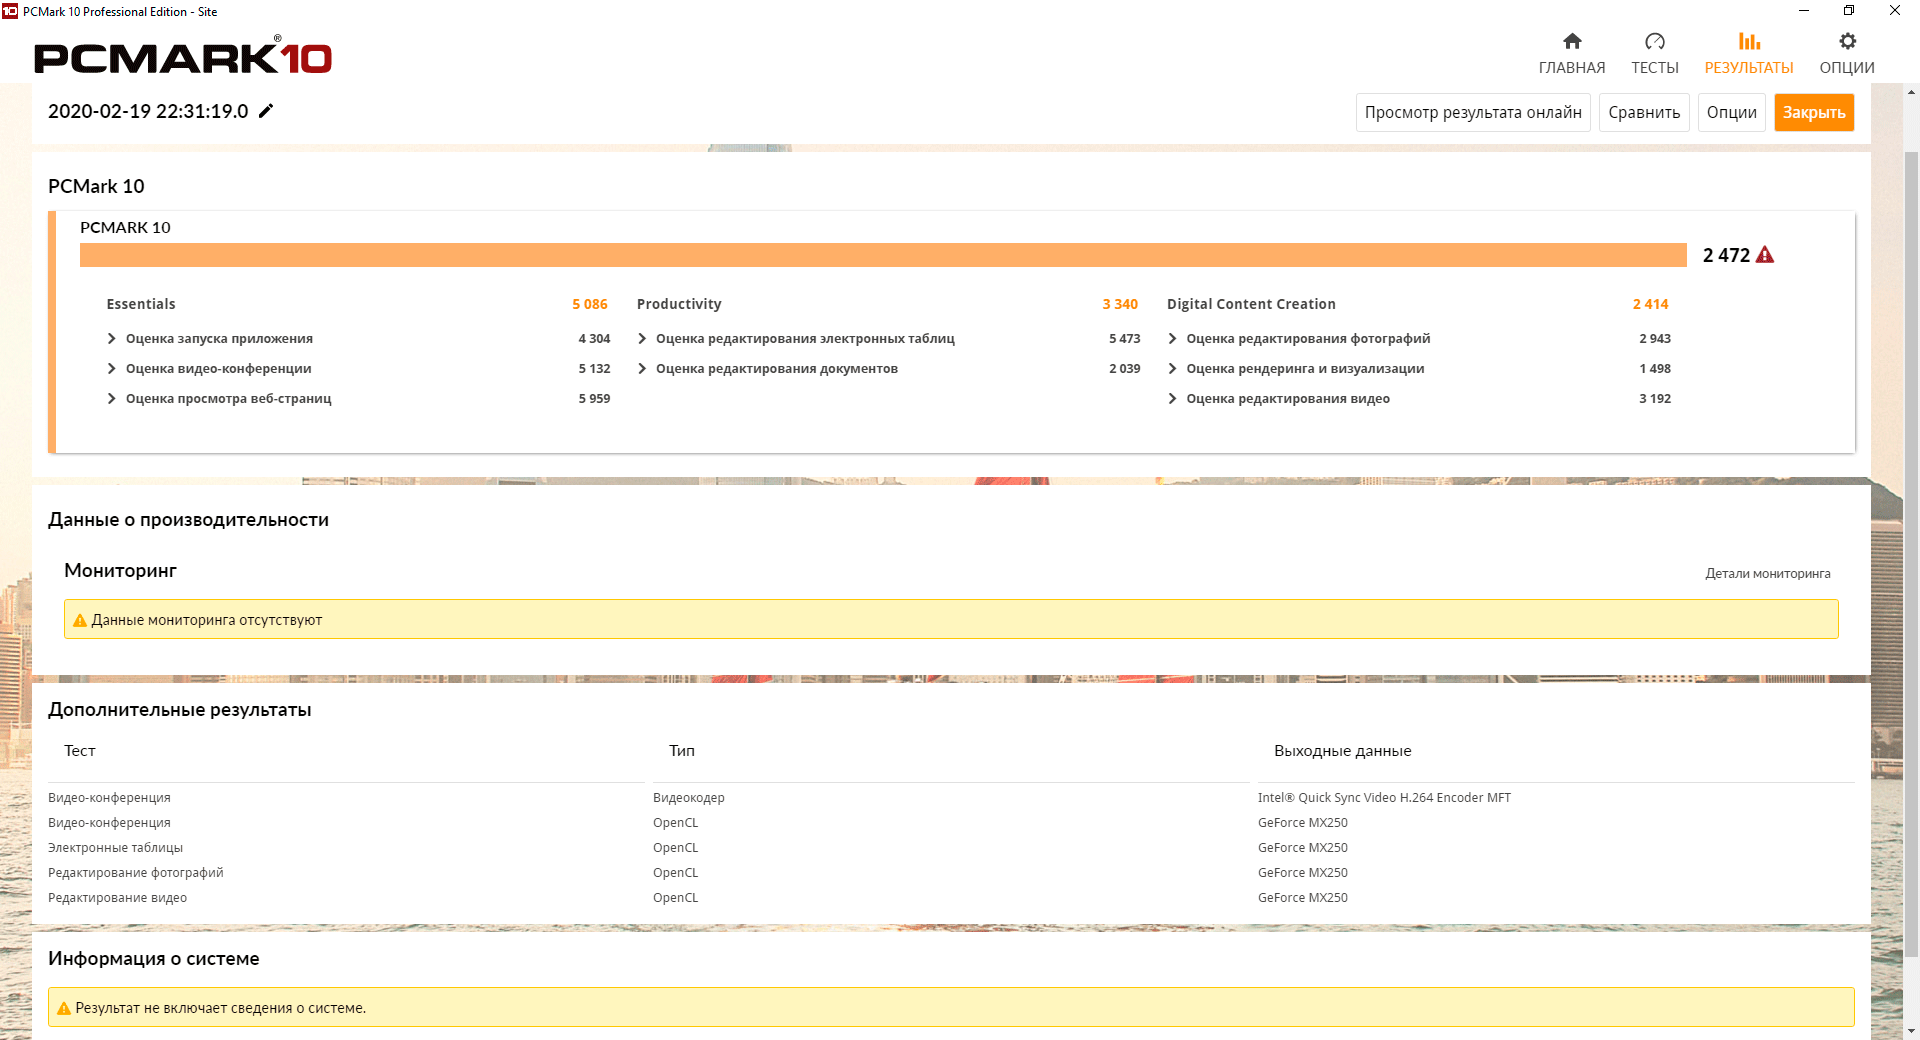Click the orange PCMARK 10 score bar

pyautogui.click(x=883, y=255)
